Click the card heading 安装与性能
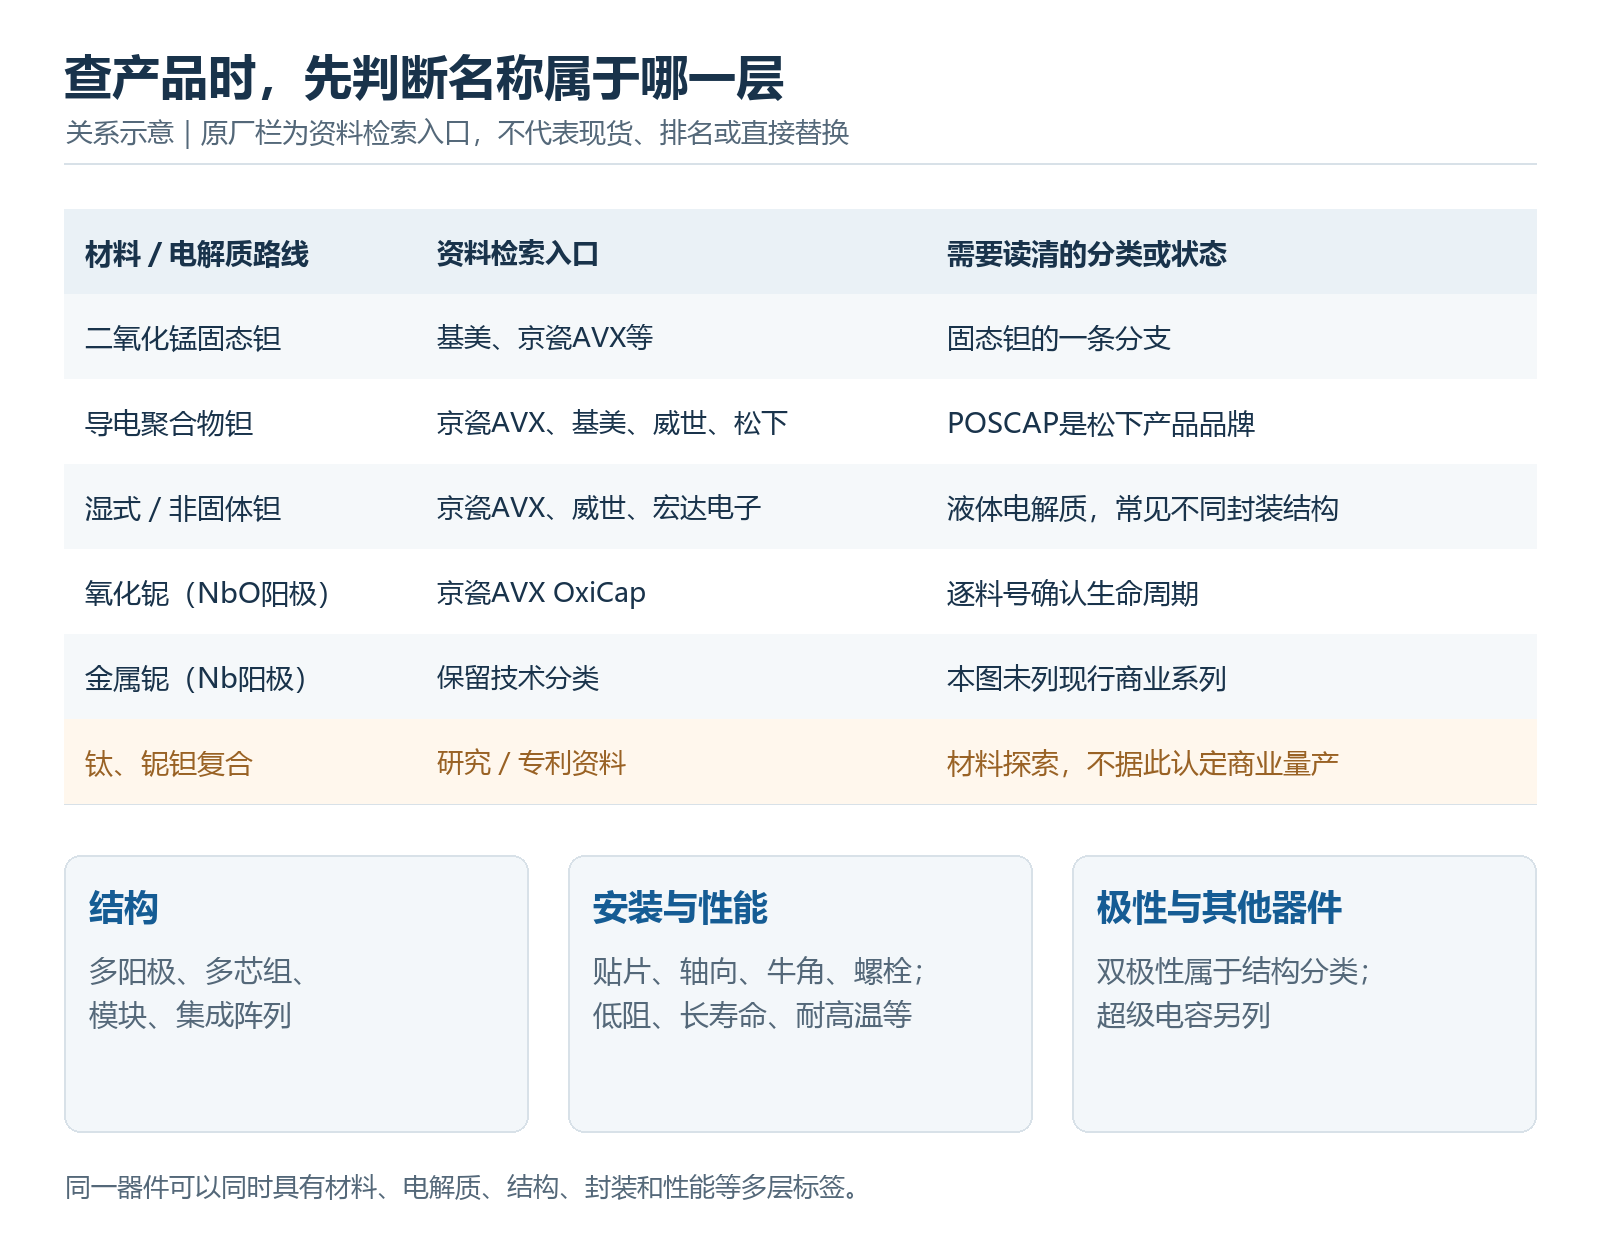The width and height of the screenshot is (1600, 1240). tap(680, 908)
